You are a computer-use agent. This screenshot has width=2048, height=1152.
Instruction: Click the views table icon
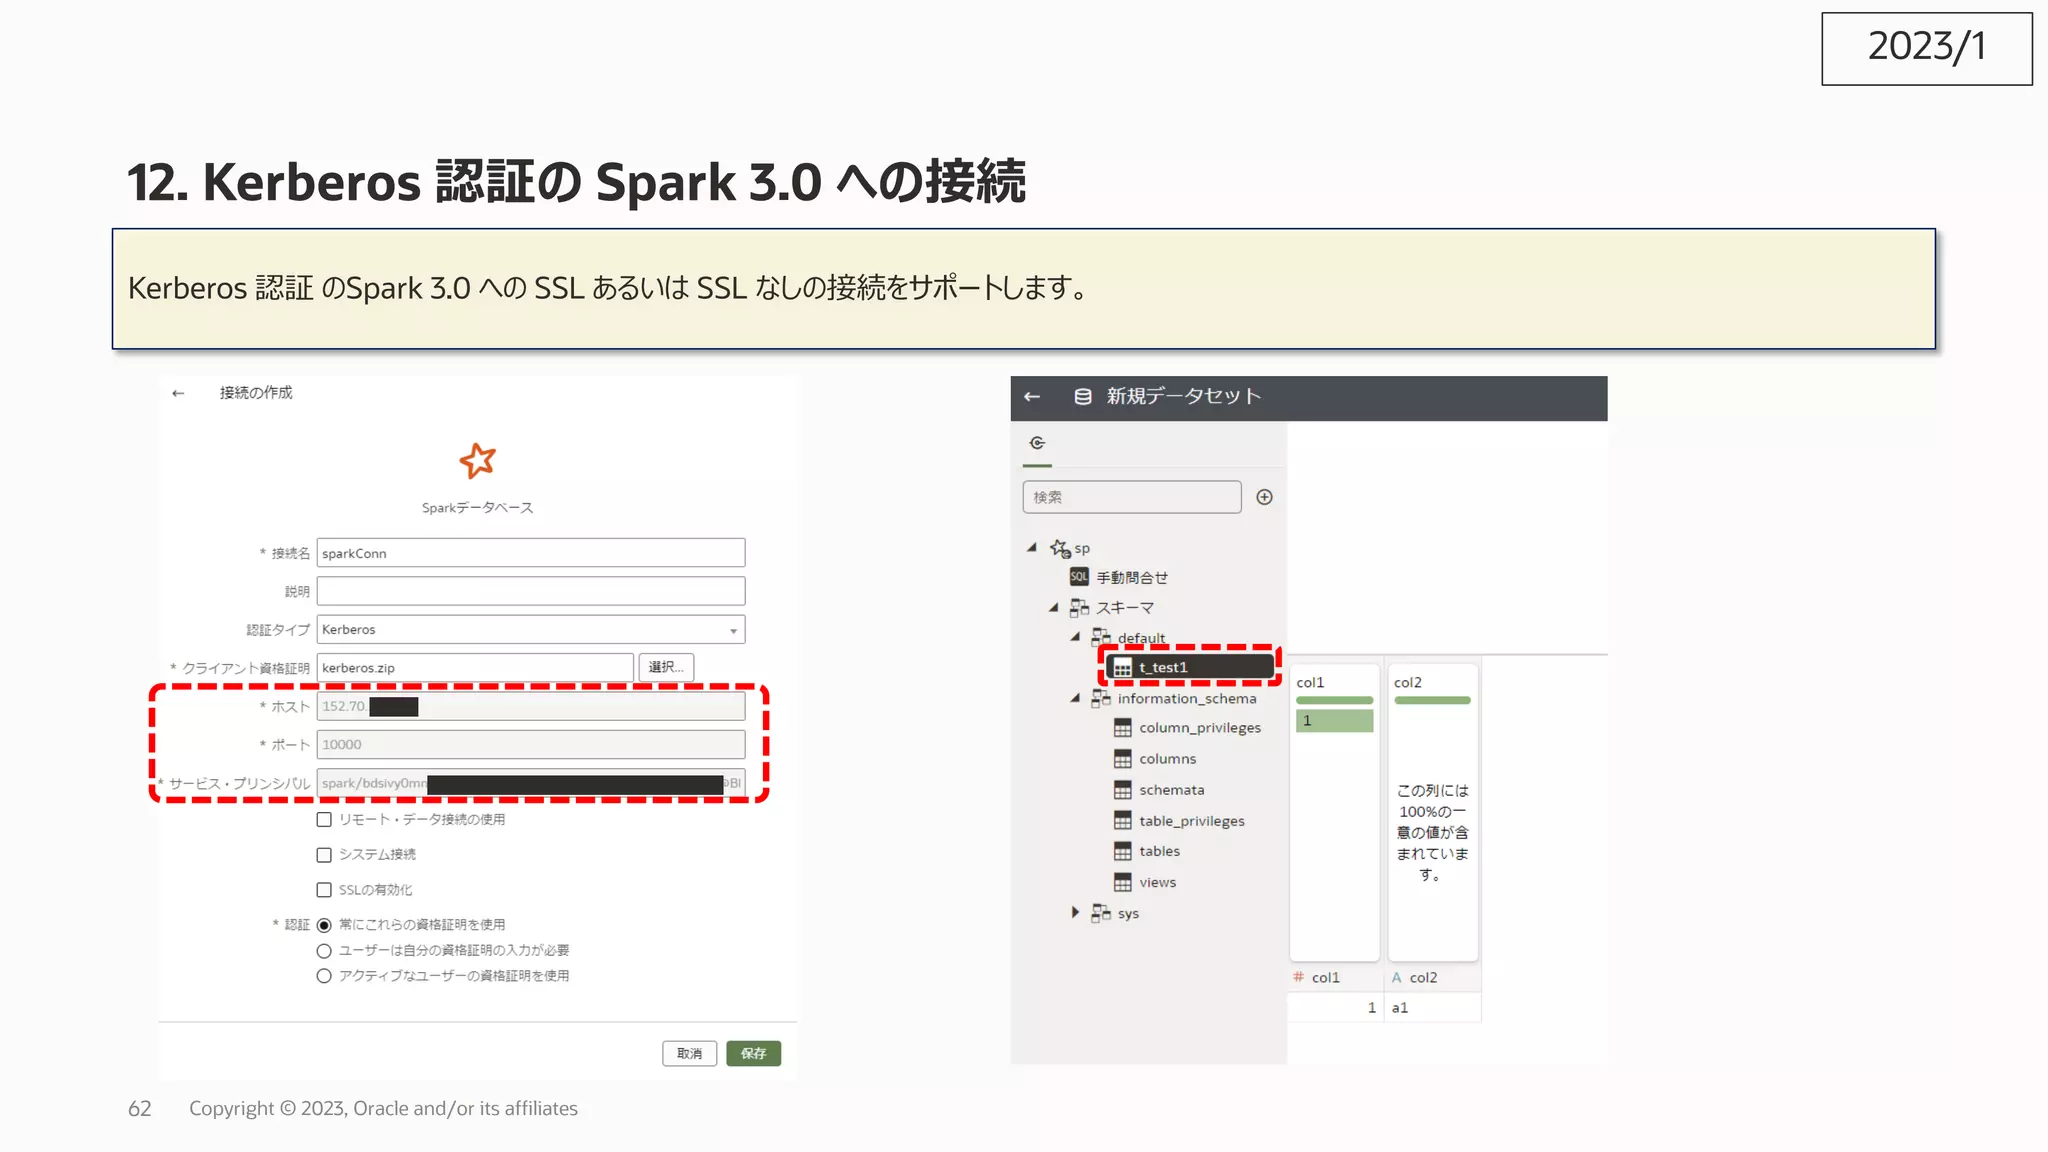[1123, 882]
